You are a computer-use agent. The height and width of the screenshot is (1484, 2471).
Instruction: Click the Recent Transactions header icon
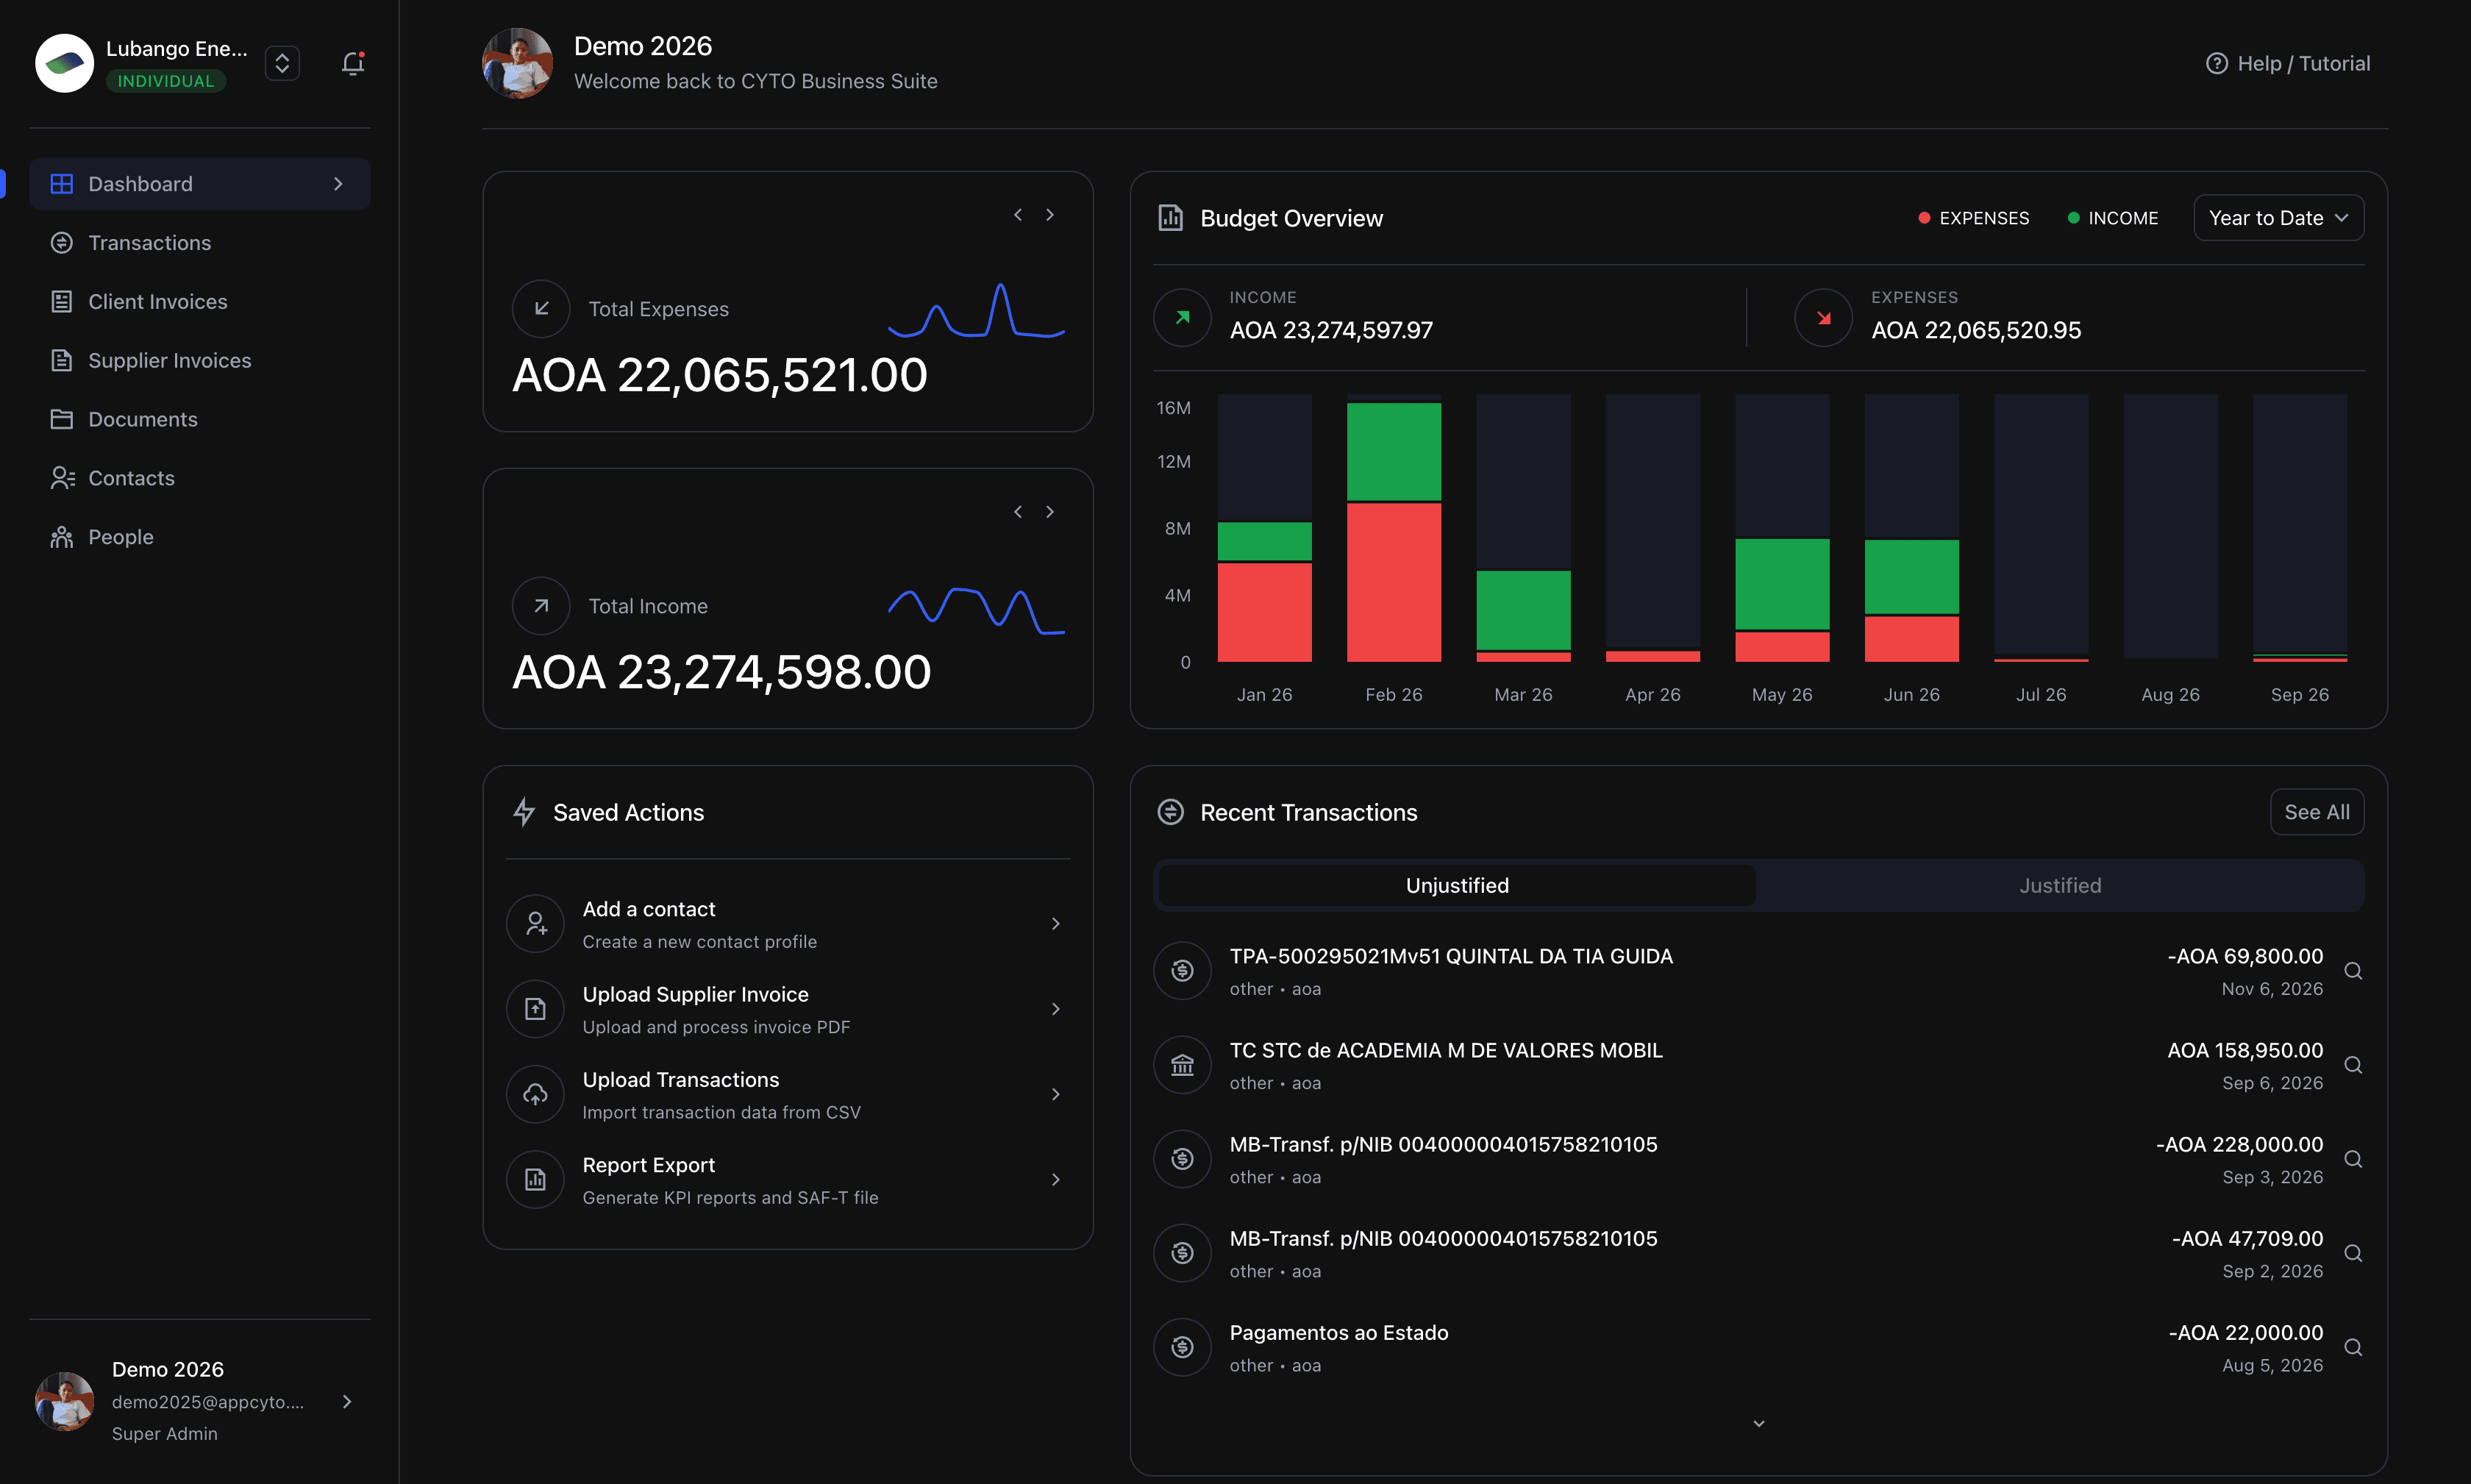pyautogui.click(x=1170, y=812)
